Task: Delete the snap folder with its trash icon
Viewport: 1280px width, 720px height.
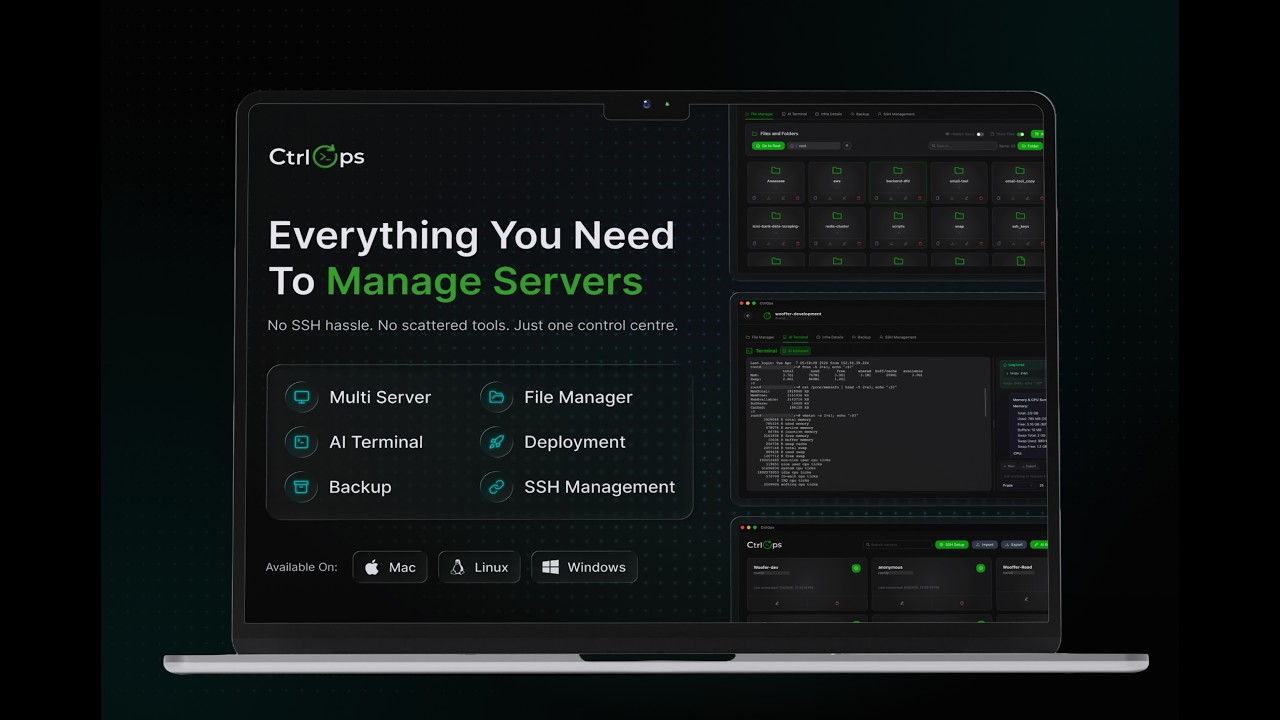Action: click(981, 244)
